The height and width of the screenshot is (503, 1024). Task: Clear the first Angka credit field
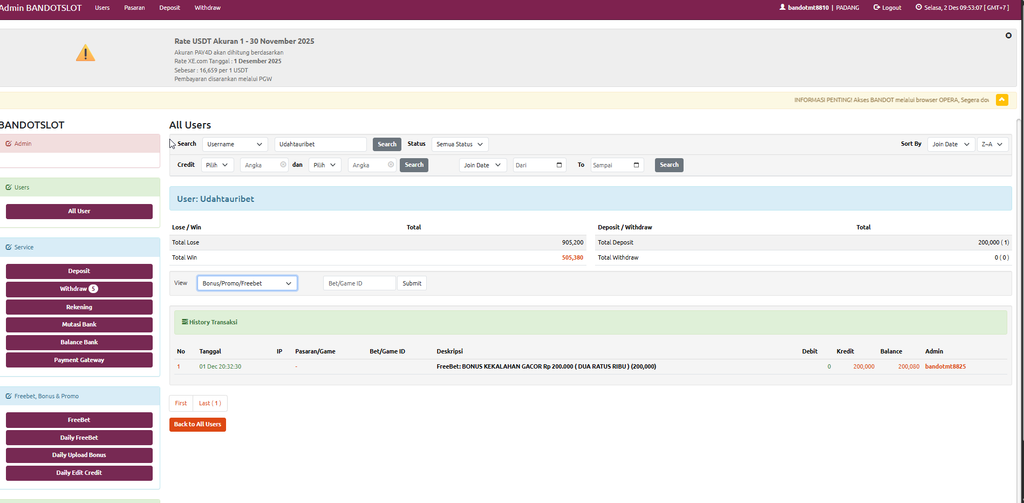(x=283, y=165)
